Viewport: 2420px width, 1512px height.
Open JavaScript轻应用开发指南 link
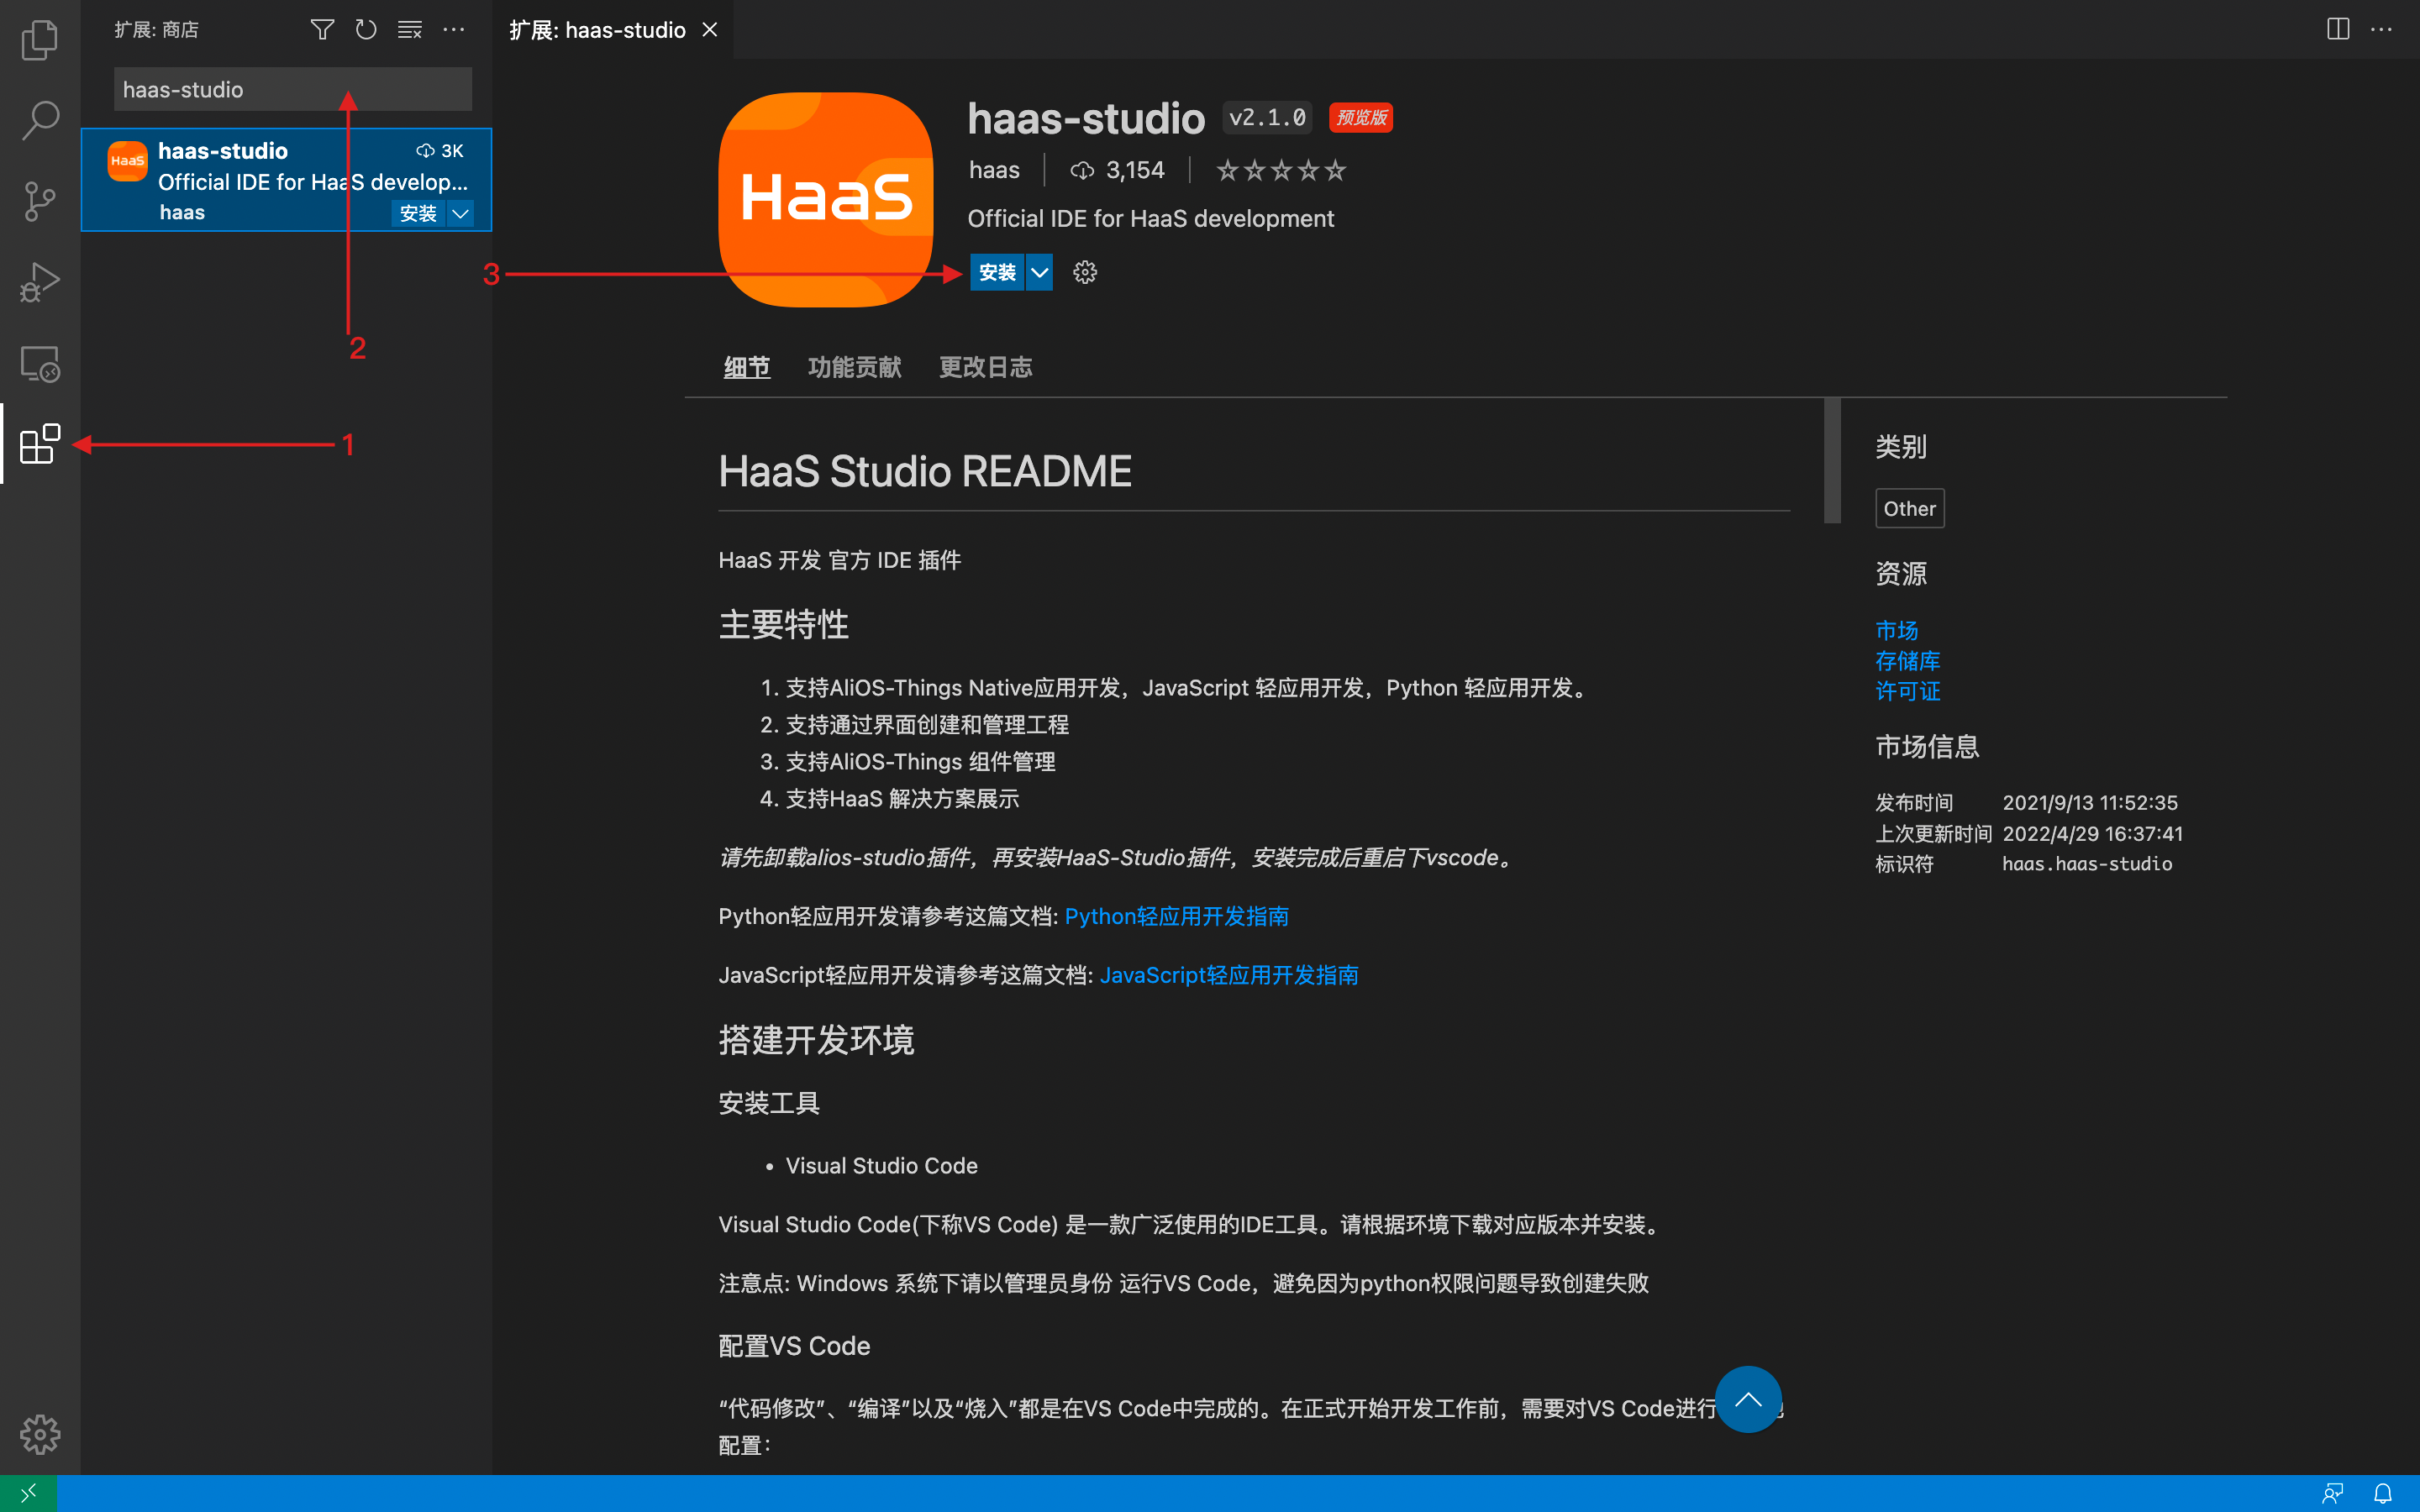click(1229, 975)
